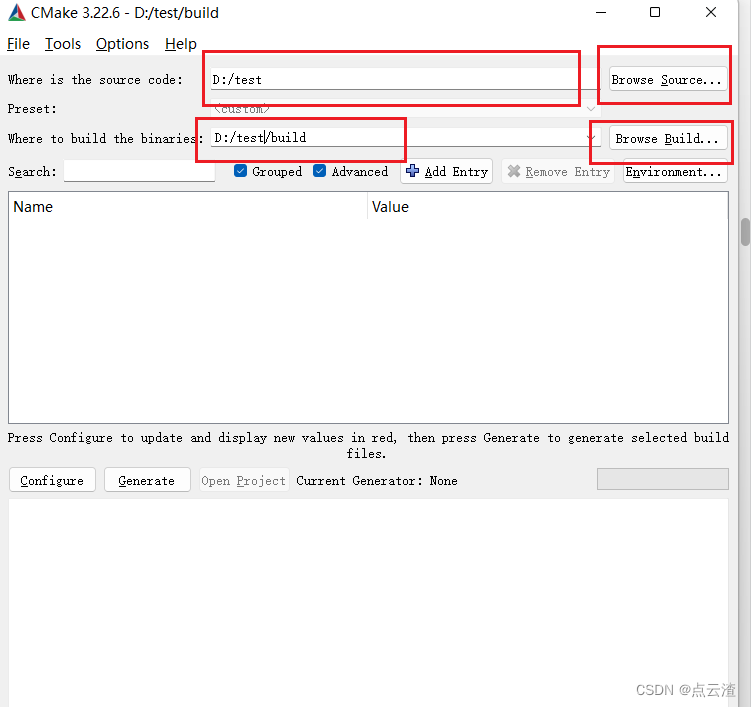This screenshot has height=707, width=751.
Task: Click the Environment button
Action: 675,171
